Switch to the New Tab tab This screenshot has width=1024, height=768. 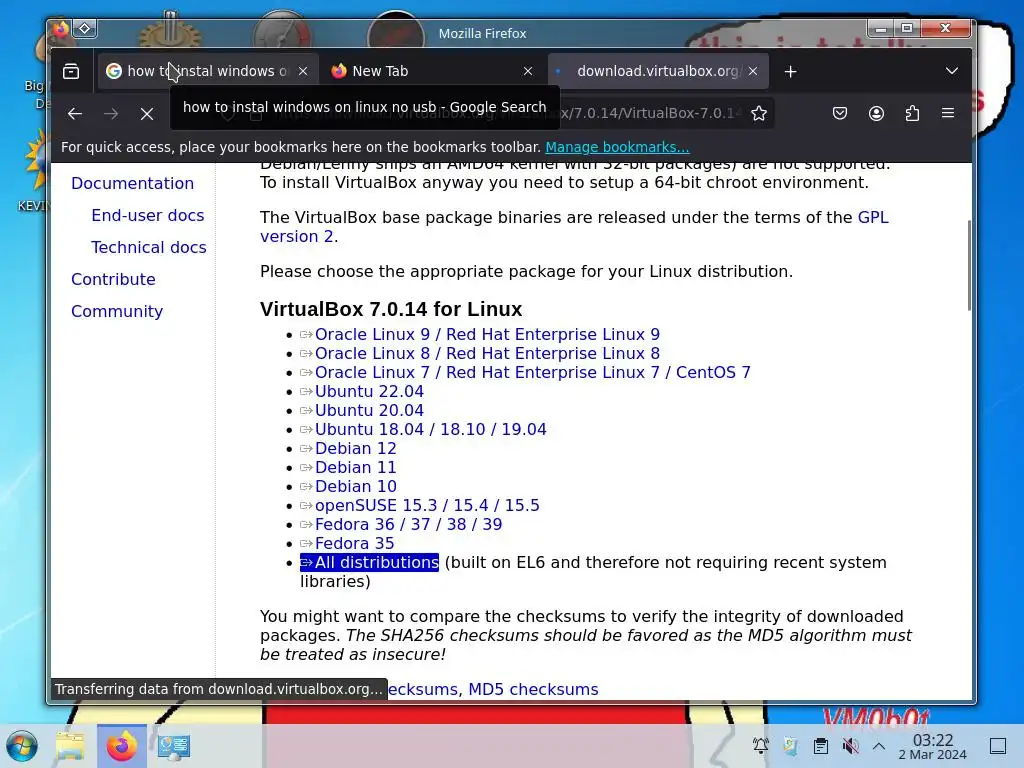(432, 71)
